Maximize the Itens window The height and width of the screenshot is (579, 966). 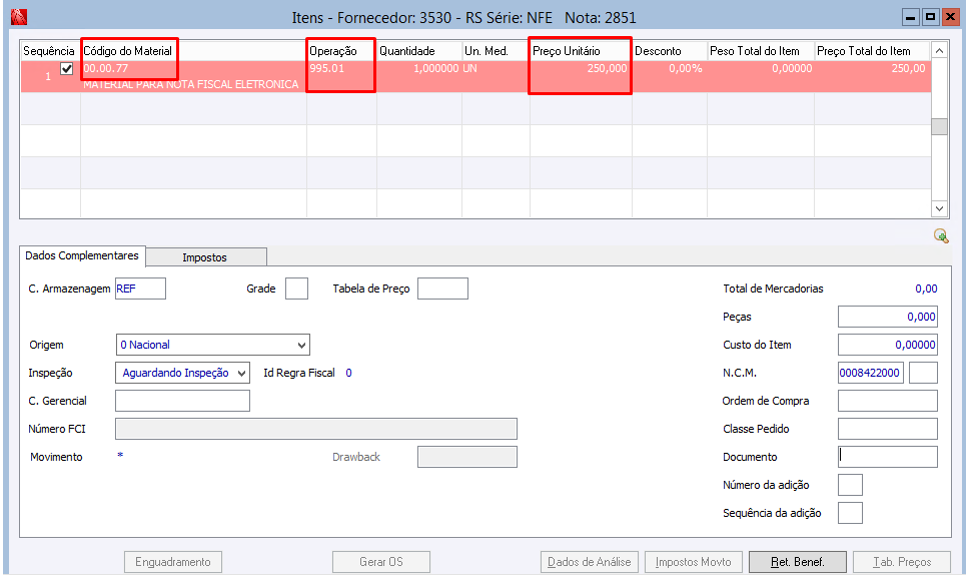click(x=930, y=17)
